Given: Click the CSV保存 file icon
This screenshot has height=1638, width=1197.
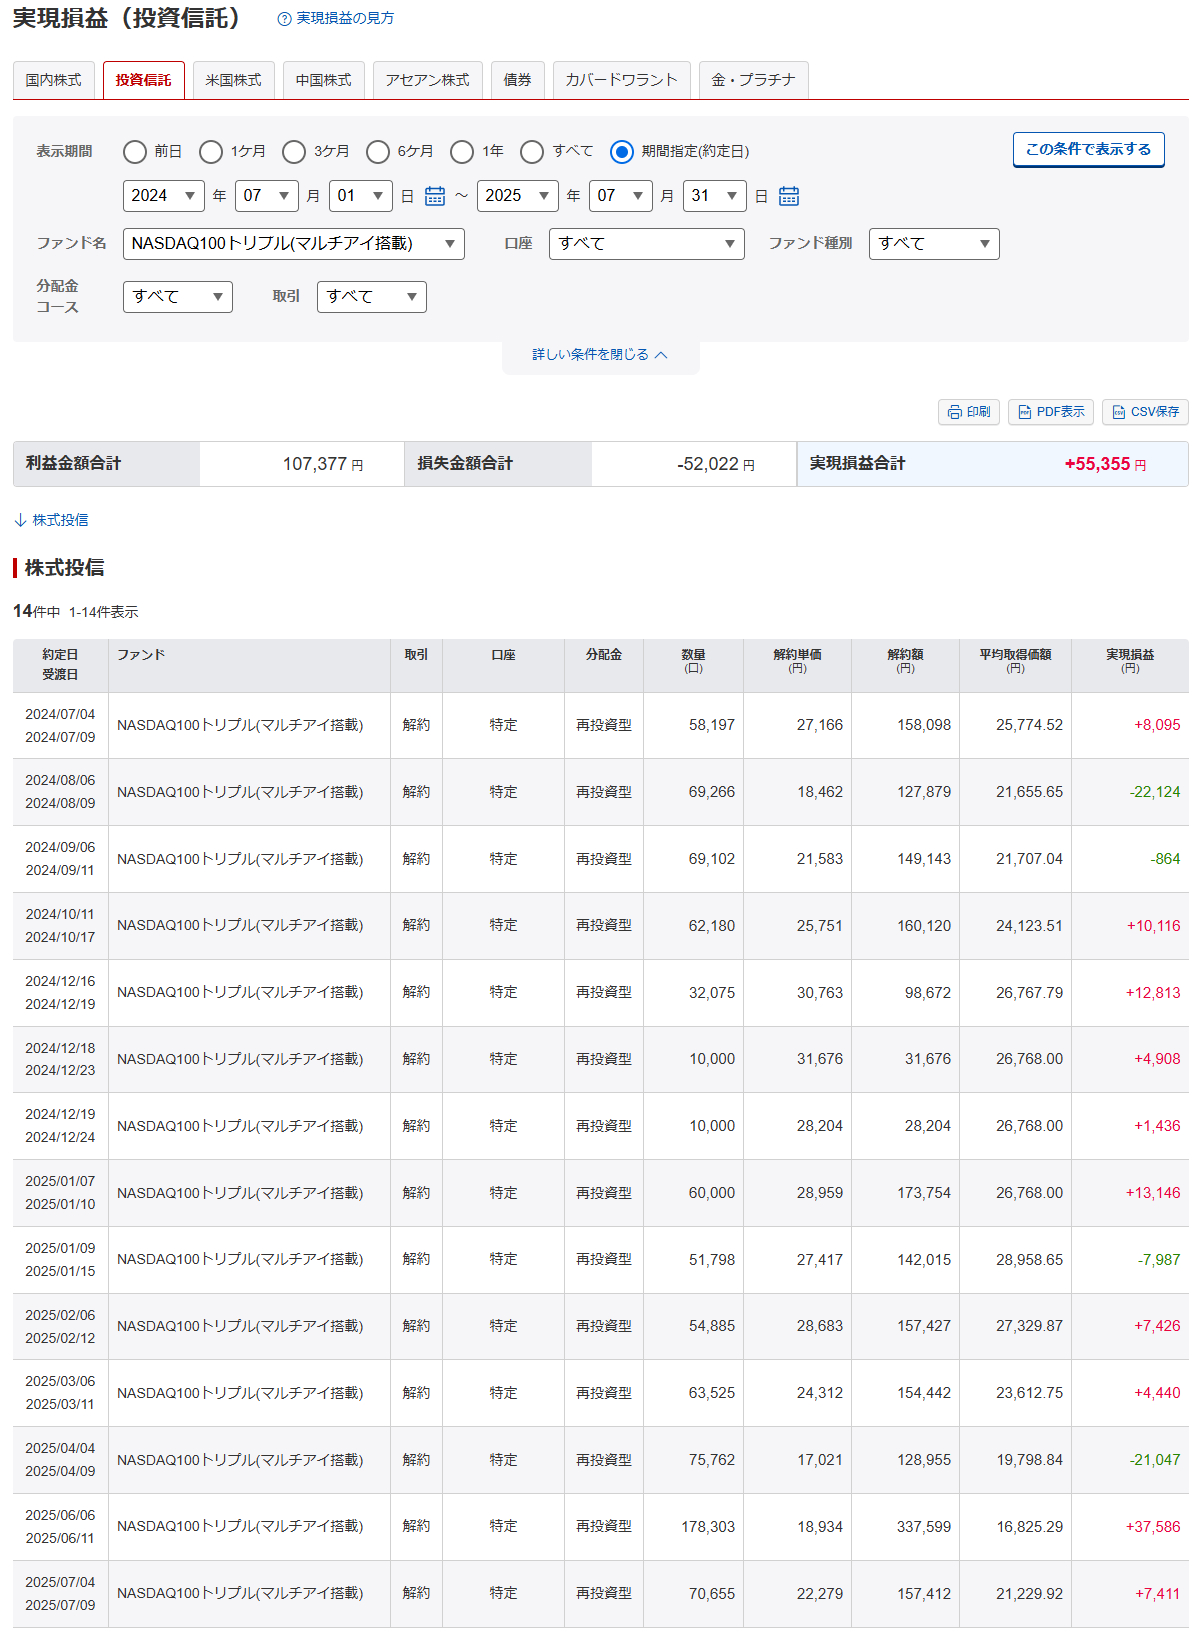Looking at the screenshot, I should [x=1119, y=412].
